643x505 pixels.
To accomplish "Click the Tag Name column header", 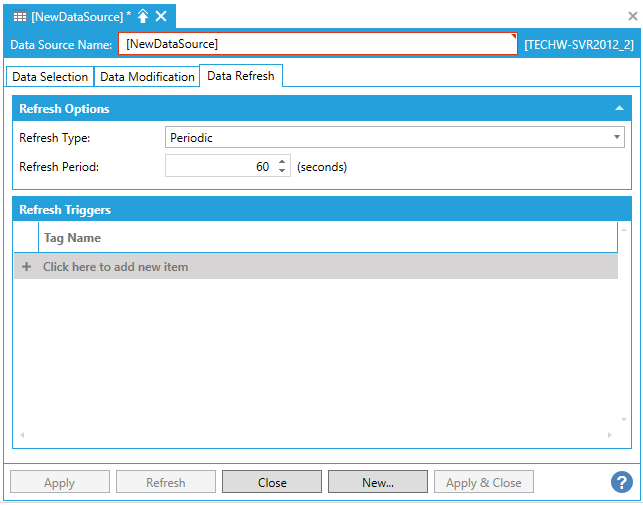I will 72,238.
